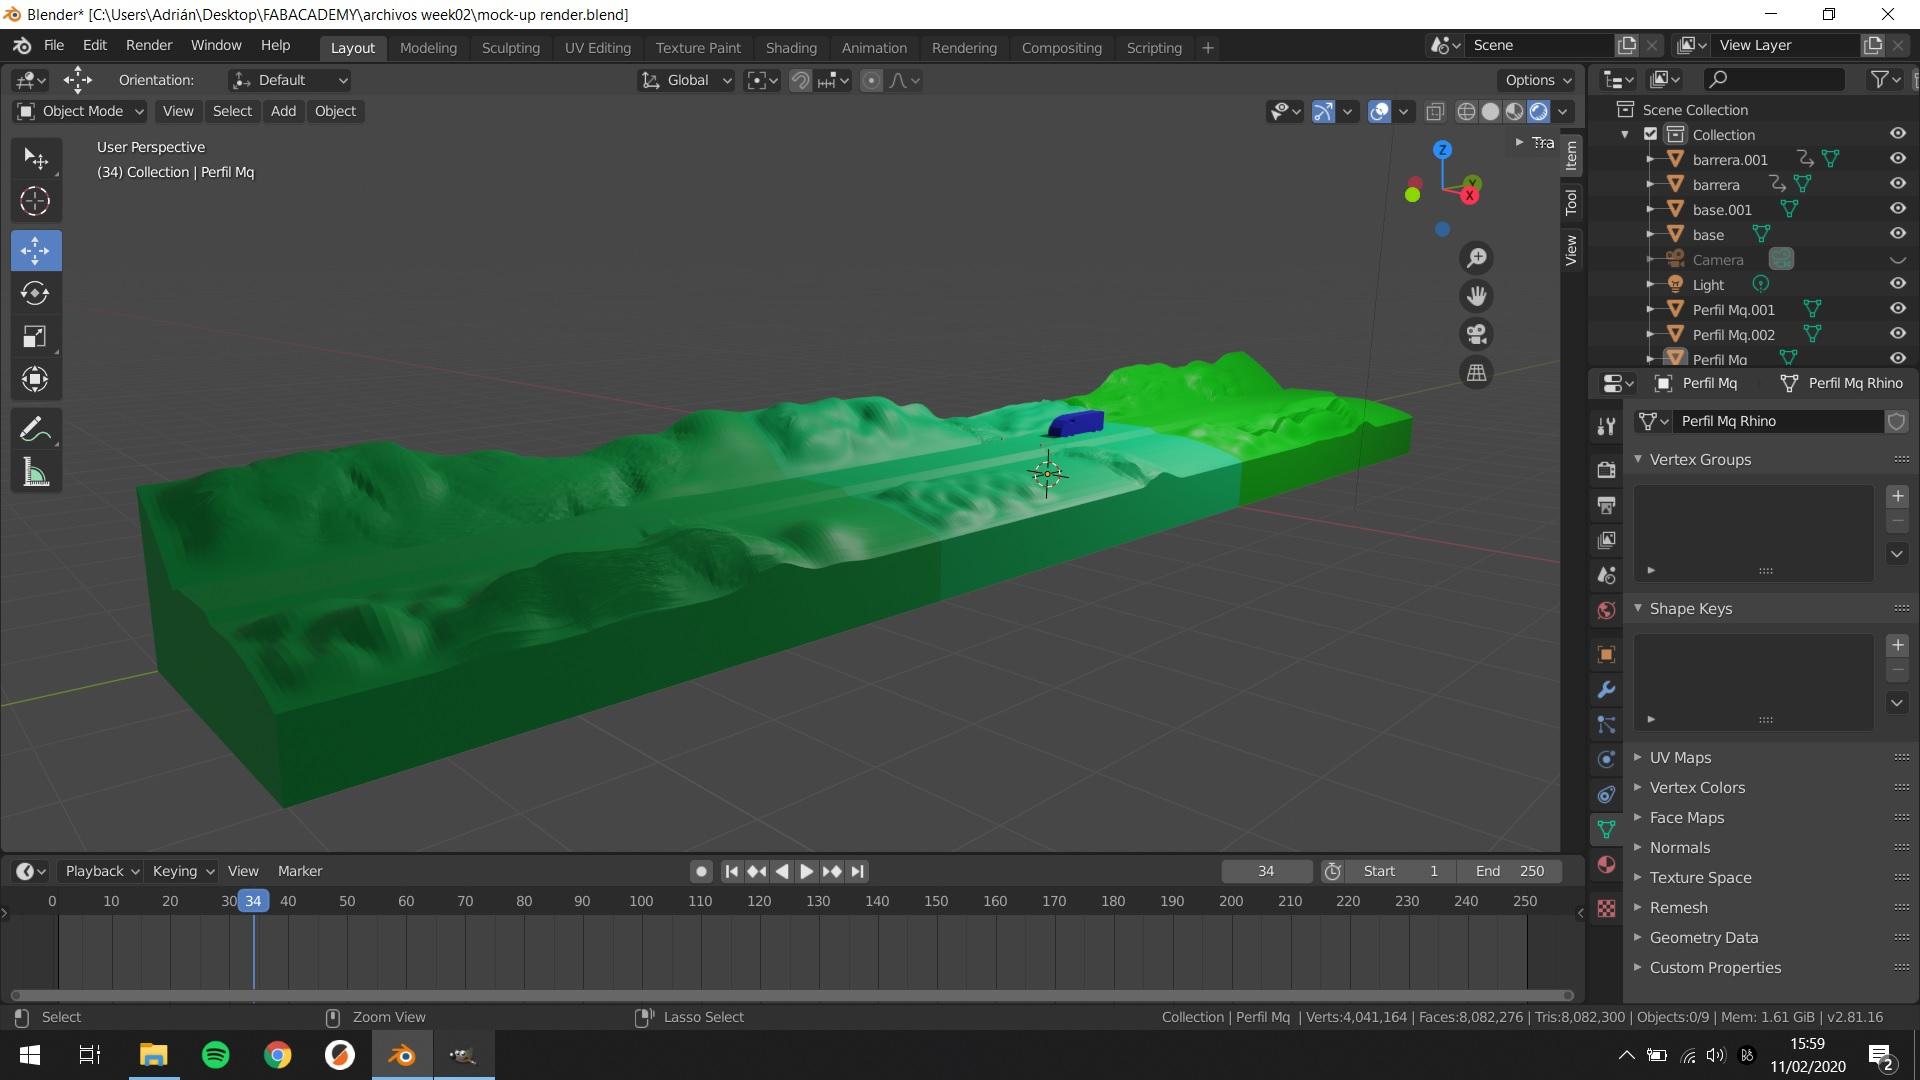Select the Annotate tool
1920x1080 pixels.
tap(35, 430)
